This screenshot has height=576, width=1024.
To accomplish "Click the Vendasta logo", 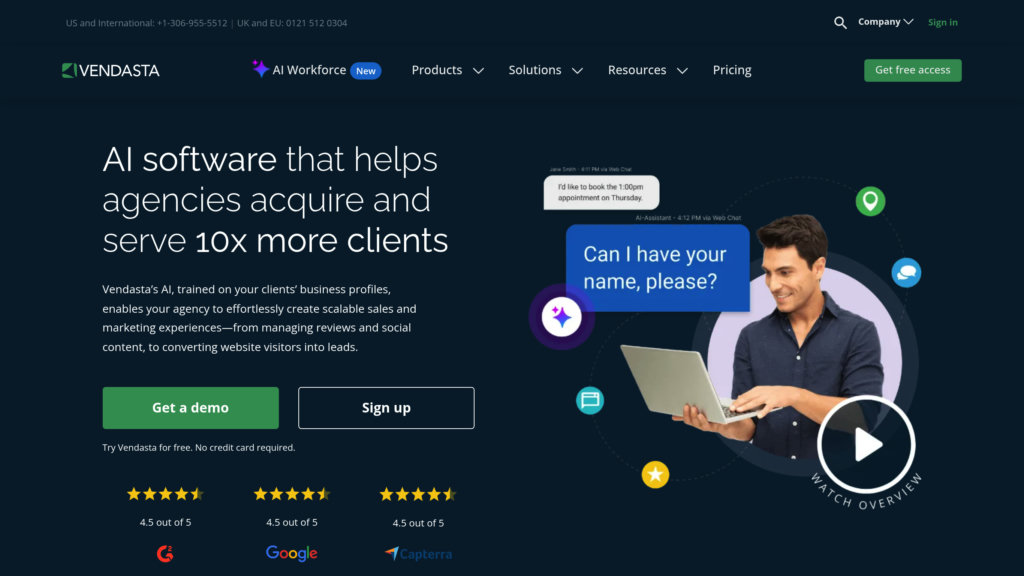I will coord(110,70).
